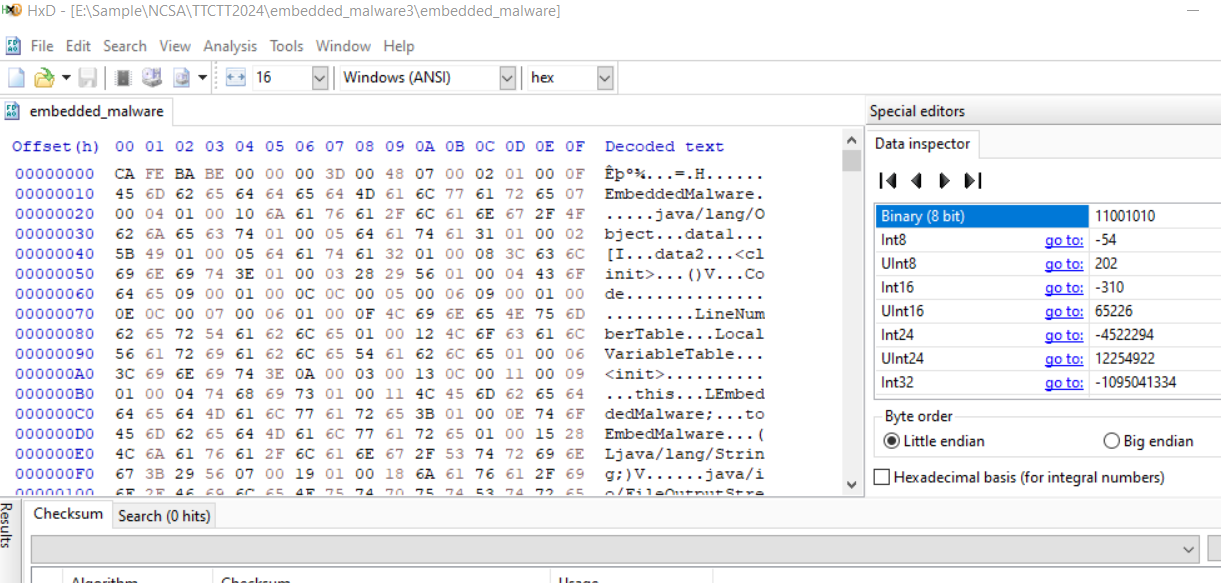The height and width of the screenshot is (583, 1221).
Task: Click hex view scrollbar down arrow
Action: click(x=851, y=484)
